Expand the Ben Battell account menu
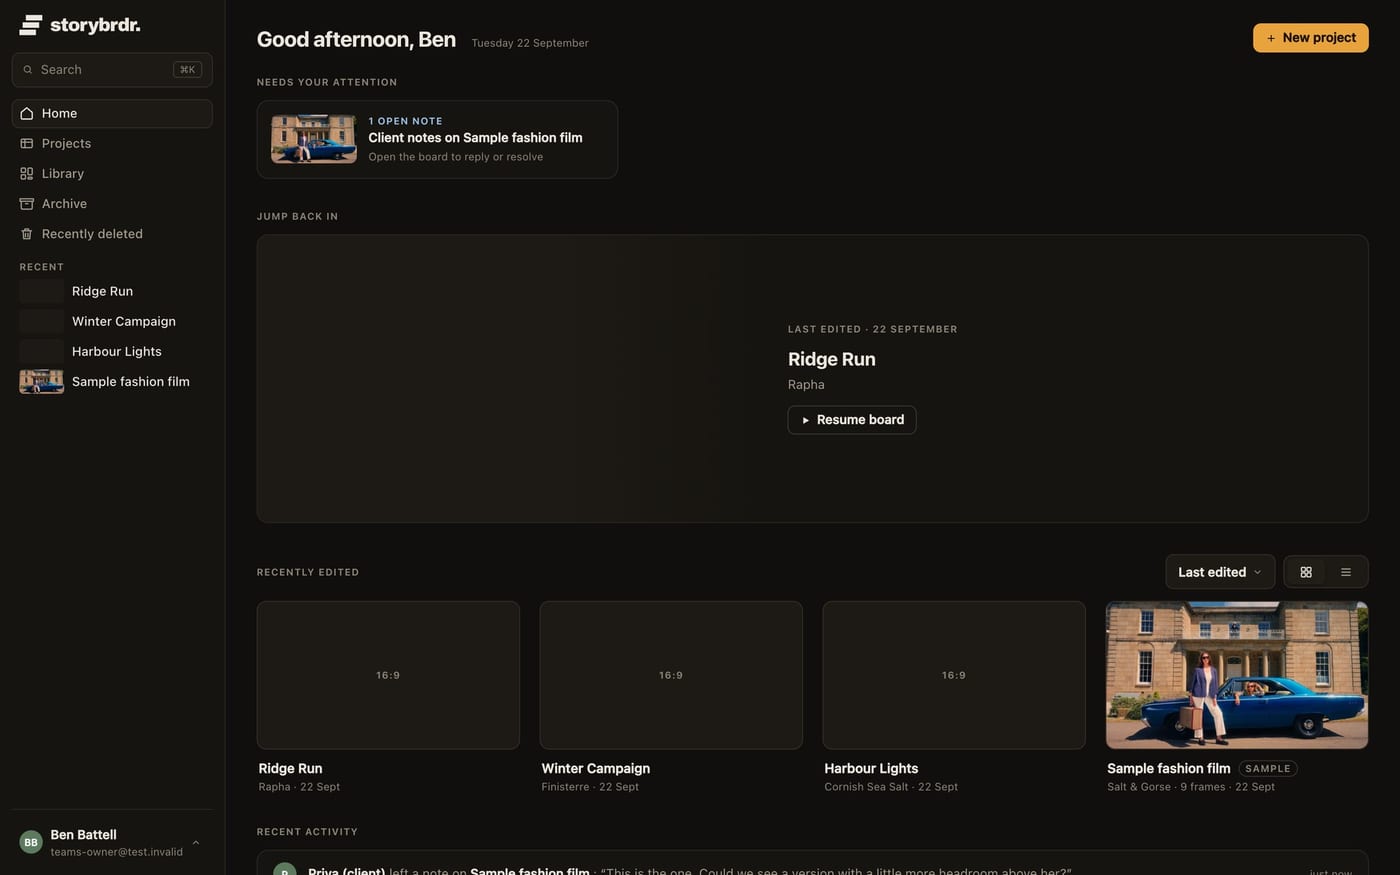1400x875 pixels. coord(196,842)
